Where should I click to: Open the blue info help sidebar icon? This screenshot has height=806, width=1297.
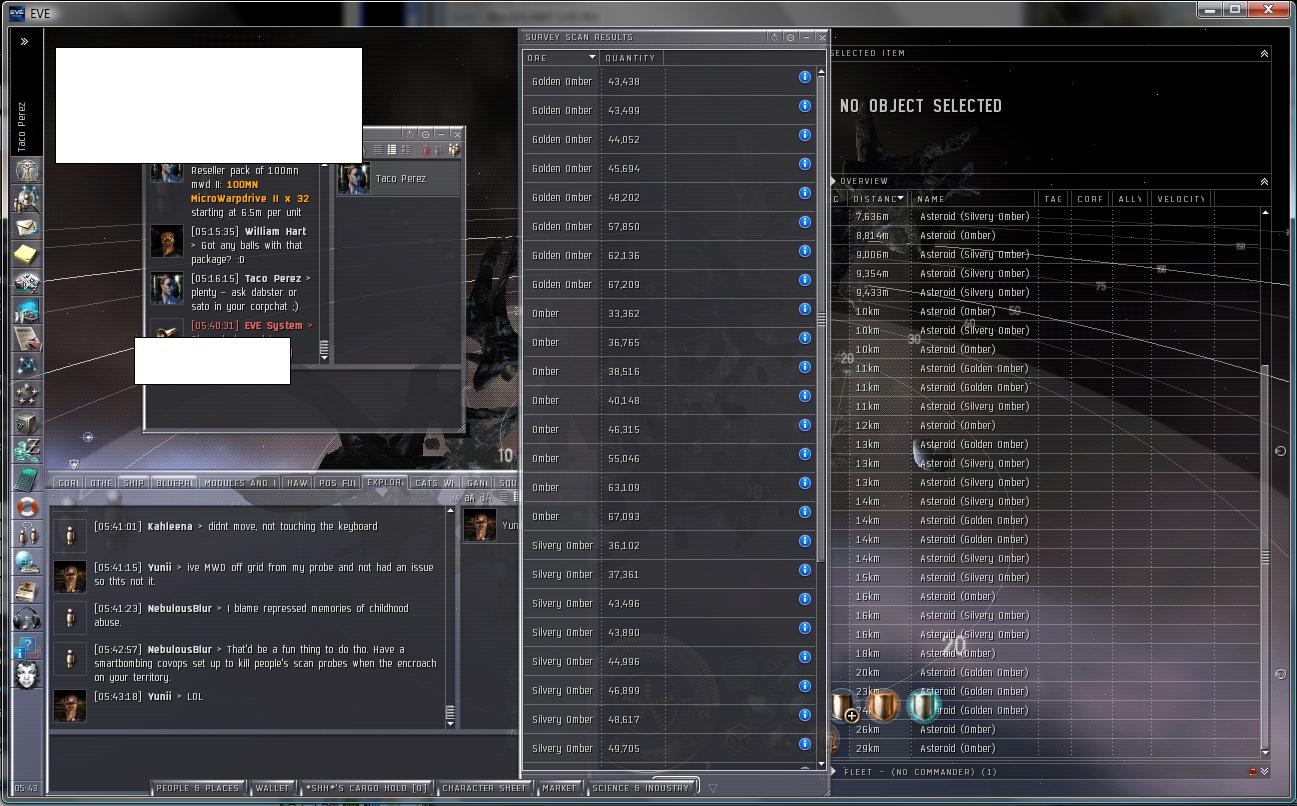26,647
